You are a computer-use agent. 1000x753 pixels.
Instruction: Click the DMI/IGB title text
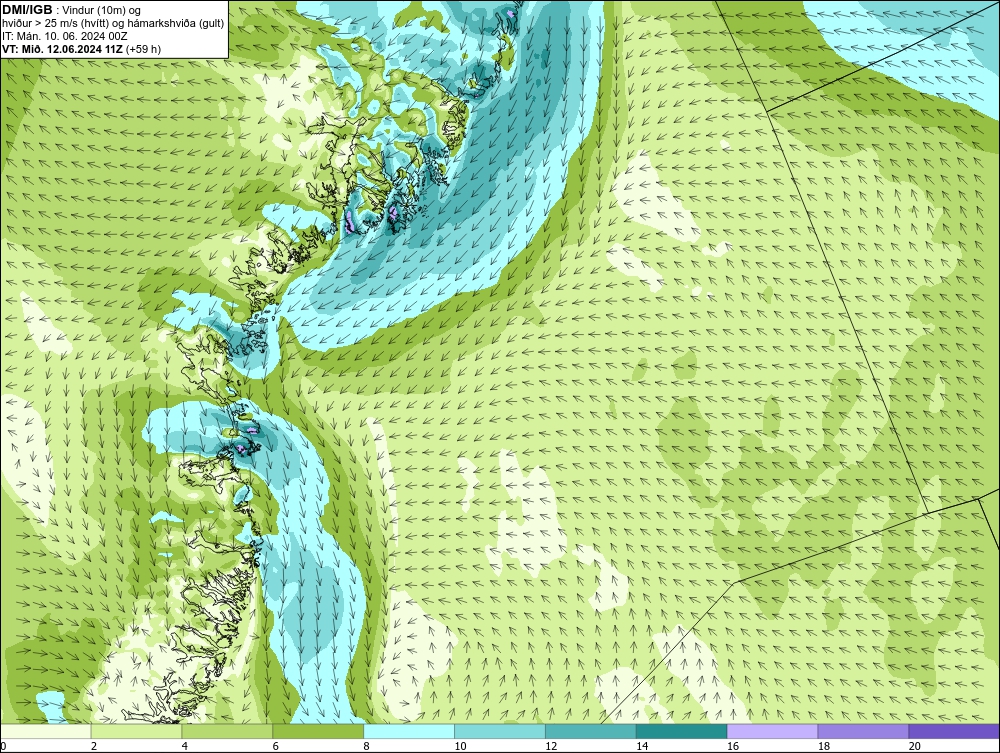27,10
